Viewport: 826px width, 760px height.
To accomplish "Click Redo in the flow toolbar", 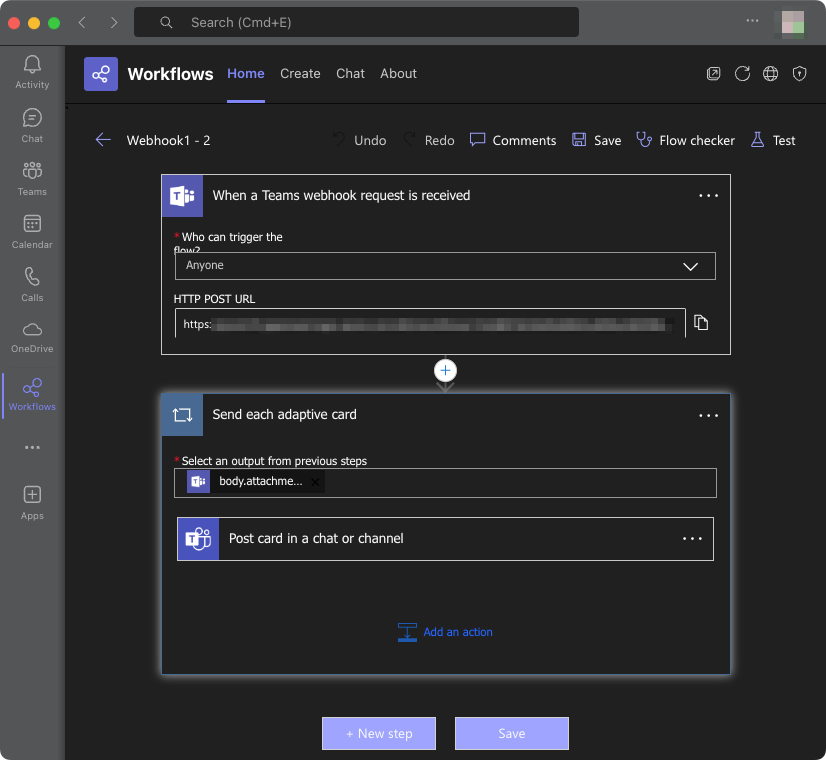I will (429, 140).
